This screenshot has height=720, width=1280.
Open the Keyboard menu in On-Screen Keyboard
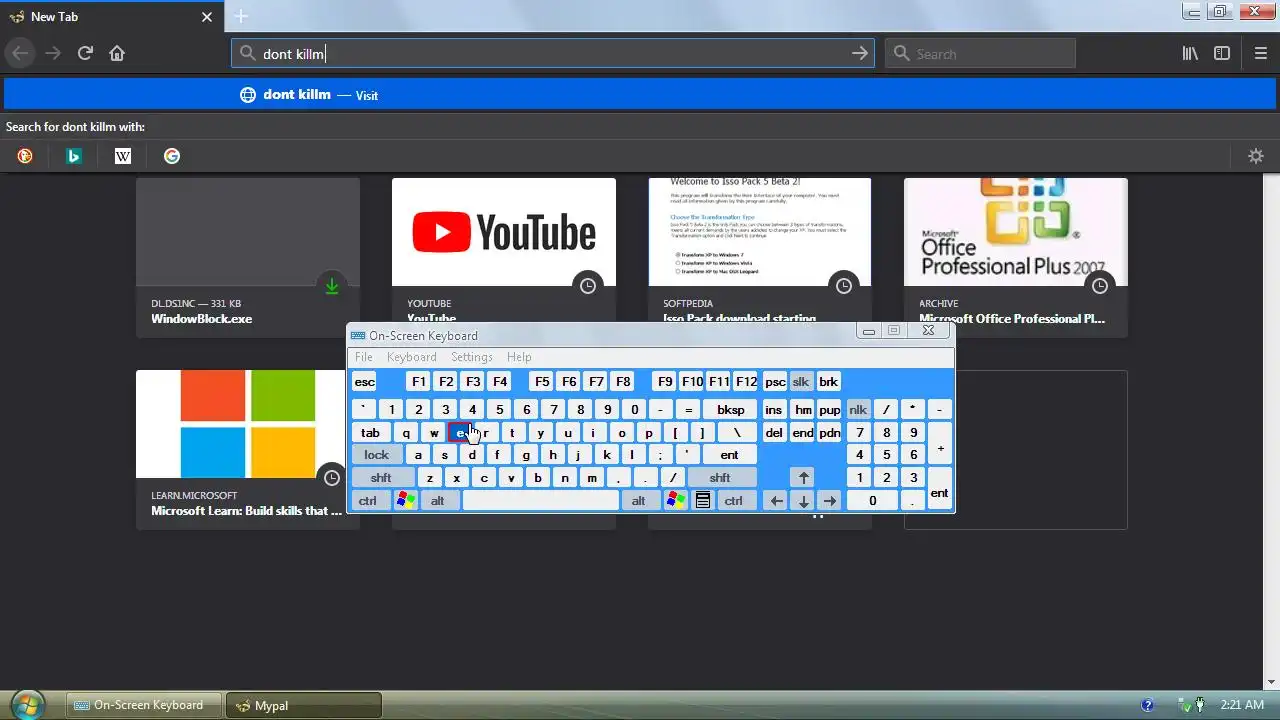click(x=412, y=357)
